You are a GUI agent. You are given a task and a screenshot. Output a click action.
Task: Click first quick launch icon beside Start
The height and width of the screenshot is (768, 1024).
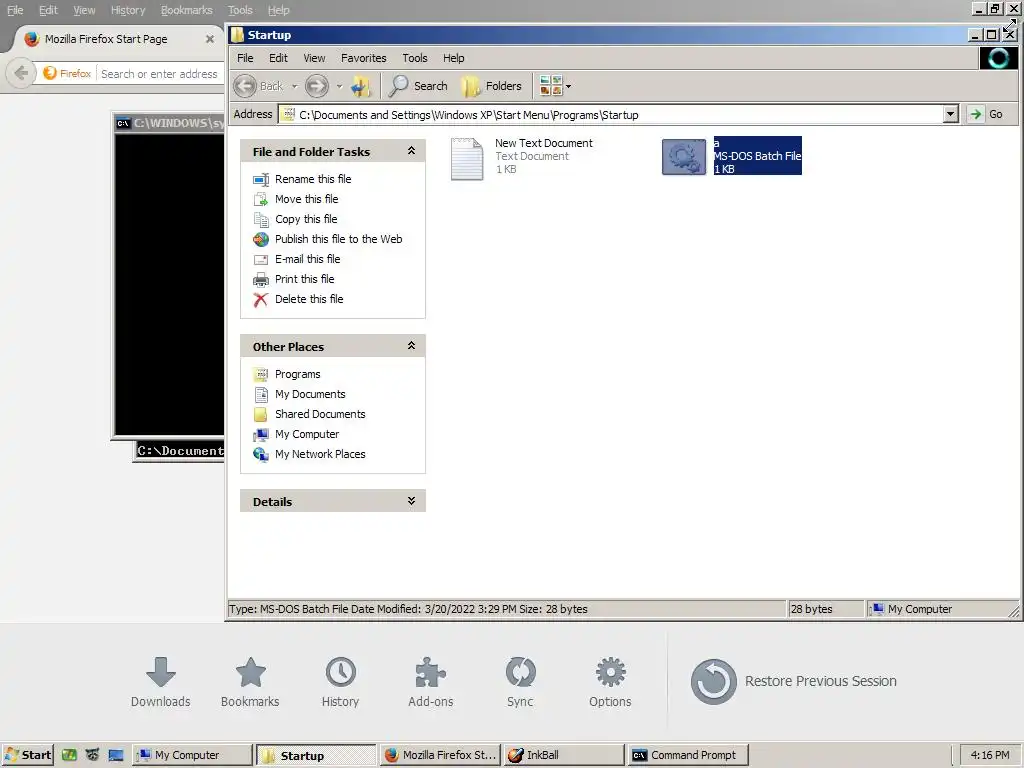[x=69, y=756]
